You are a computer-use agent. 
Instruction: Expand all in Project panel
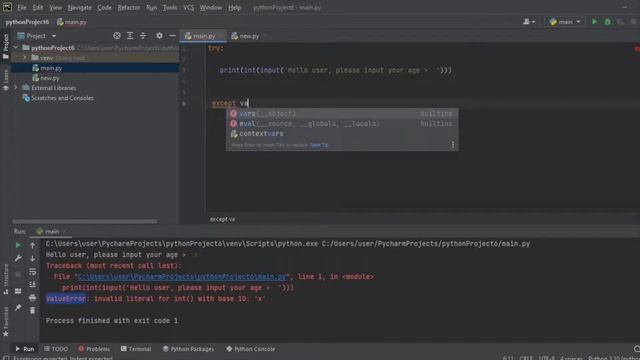pyautogui.click(x=130, y=36)
